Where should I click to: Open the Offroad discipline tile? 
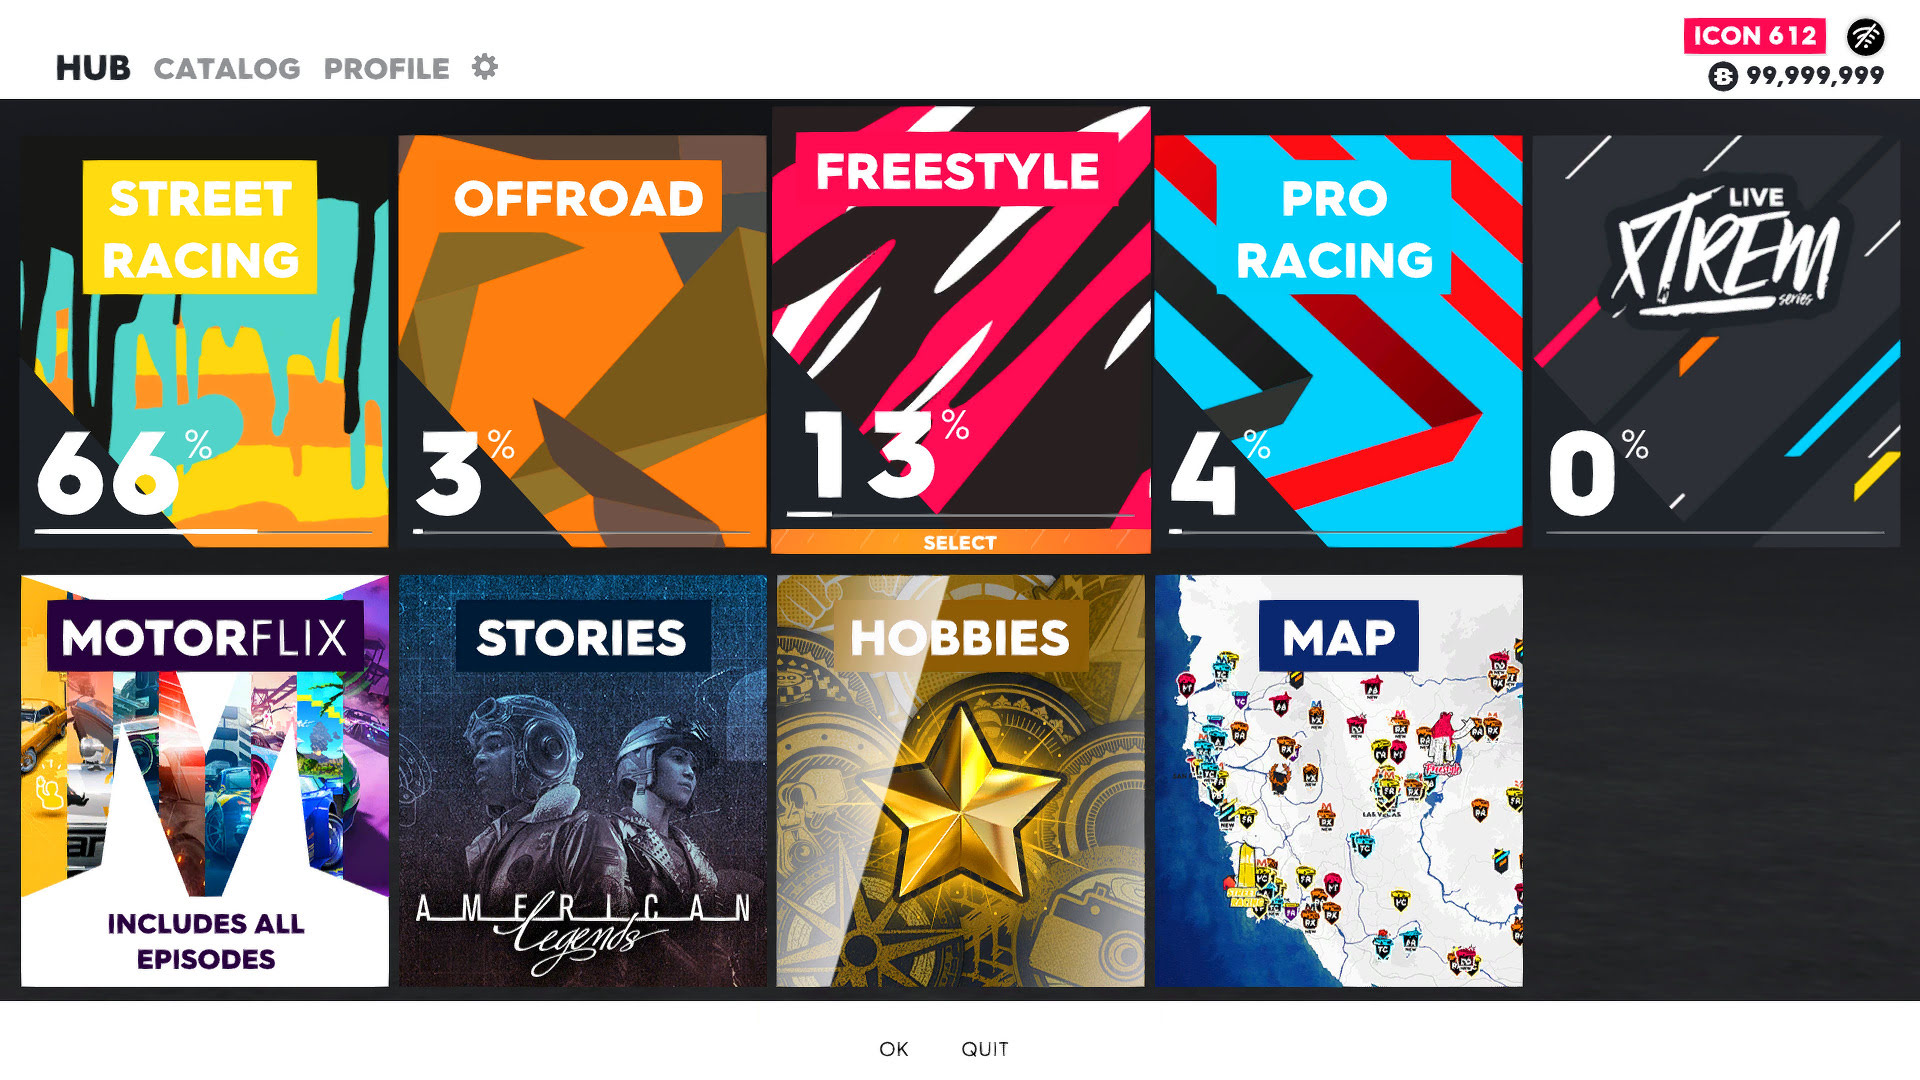point(583,341)
